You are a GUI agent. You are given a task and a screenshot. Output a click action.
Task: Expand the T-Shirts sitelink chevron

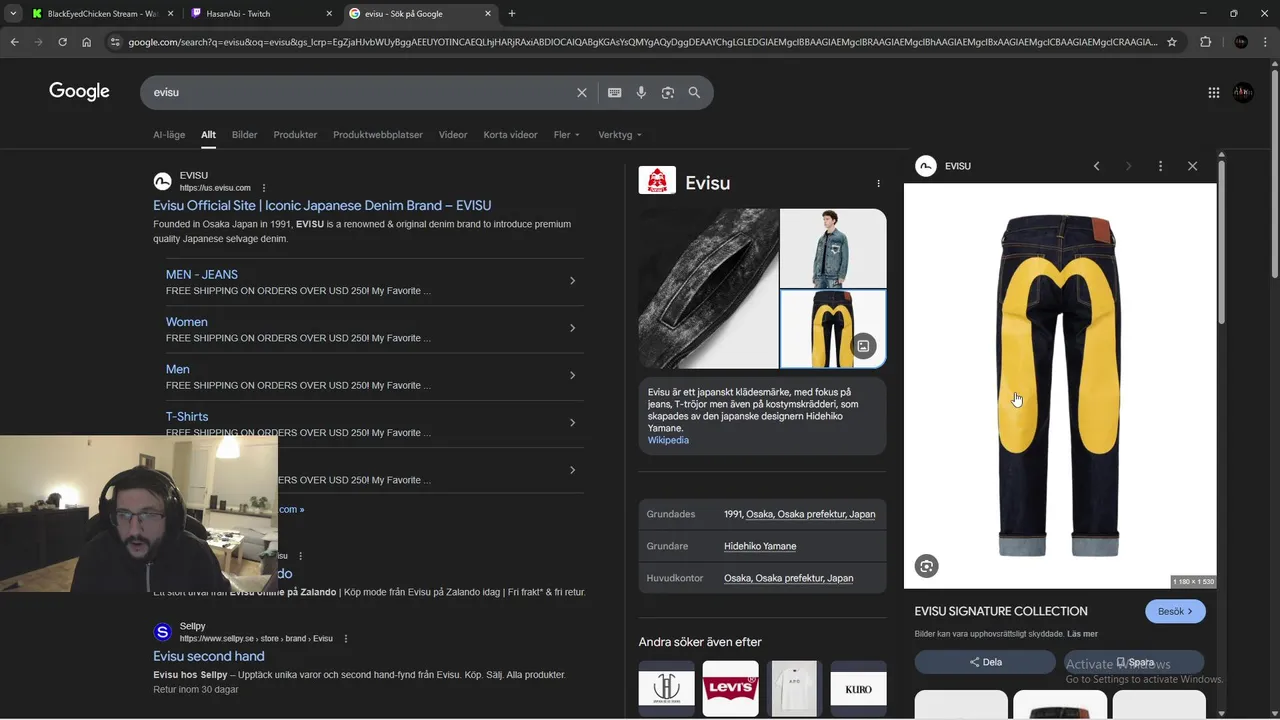coord(572,422)
